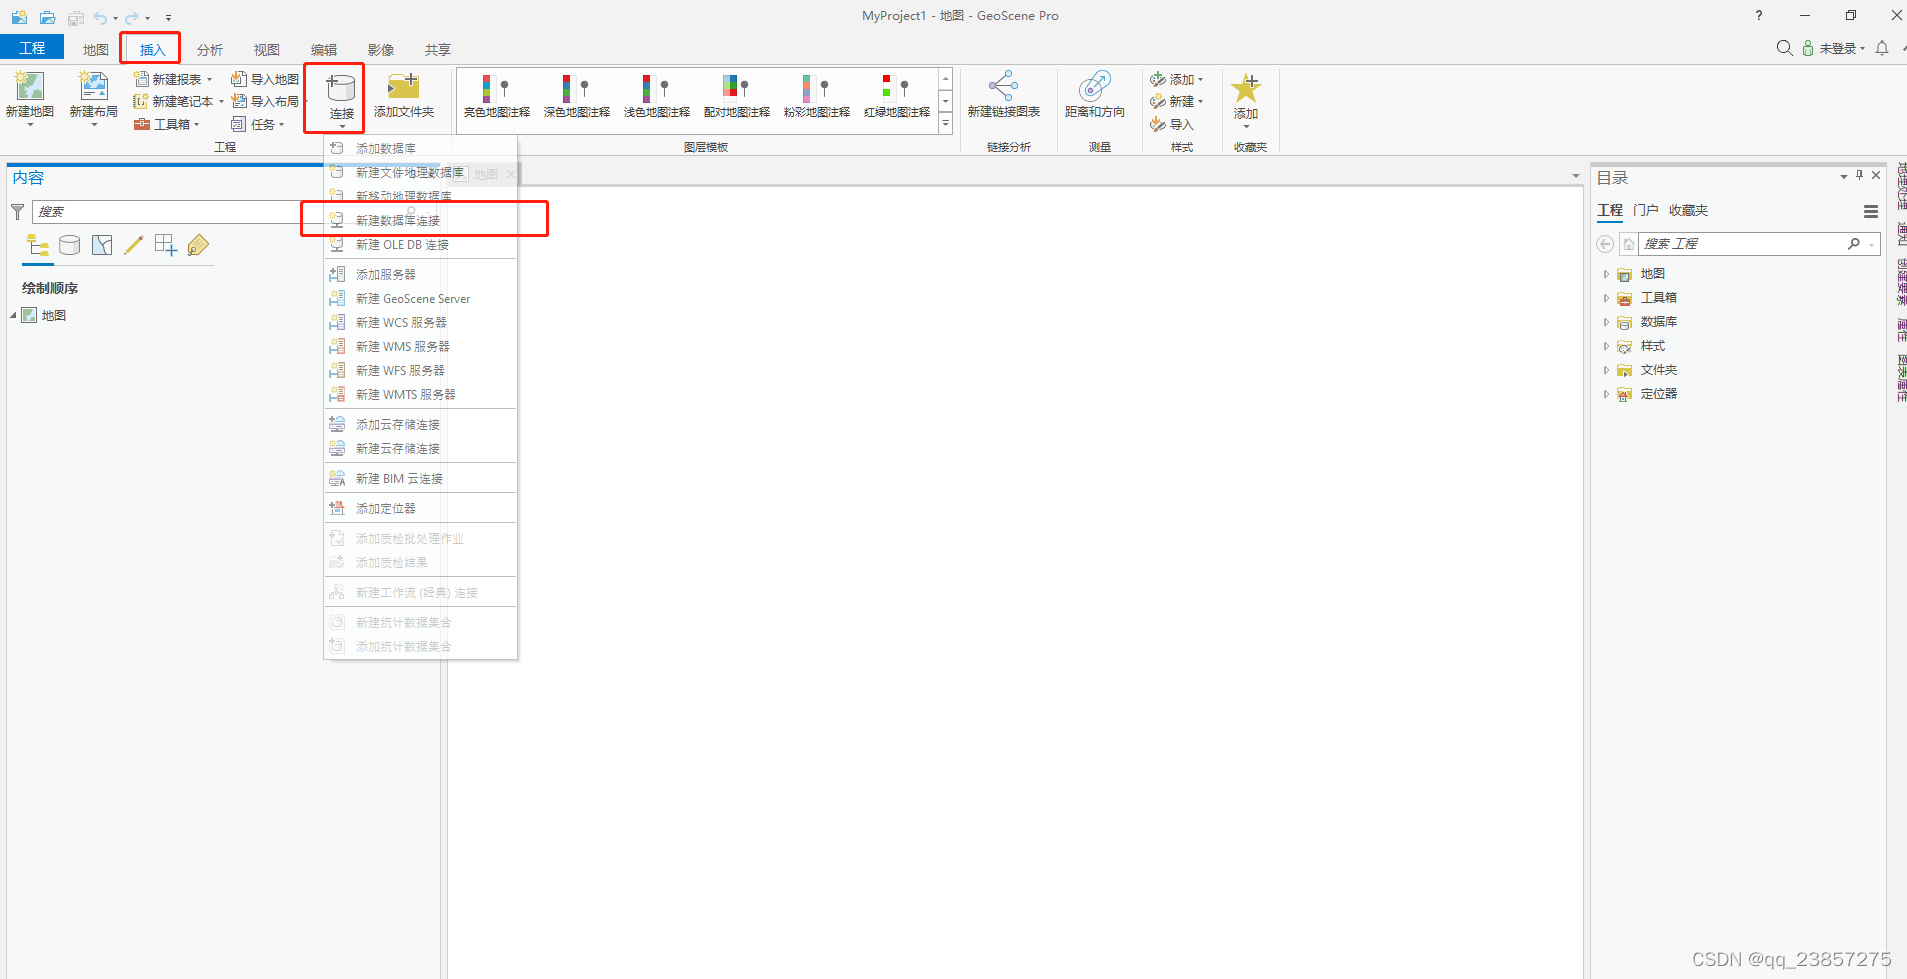This screenshot has height=979, width=1907.
Task: Choose 添加云存储连接 menu item
Action: pos(421,424)
